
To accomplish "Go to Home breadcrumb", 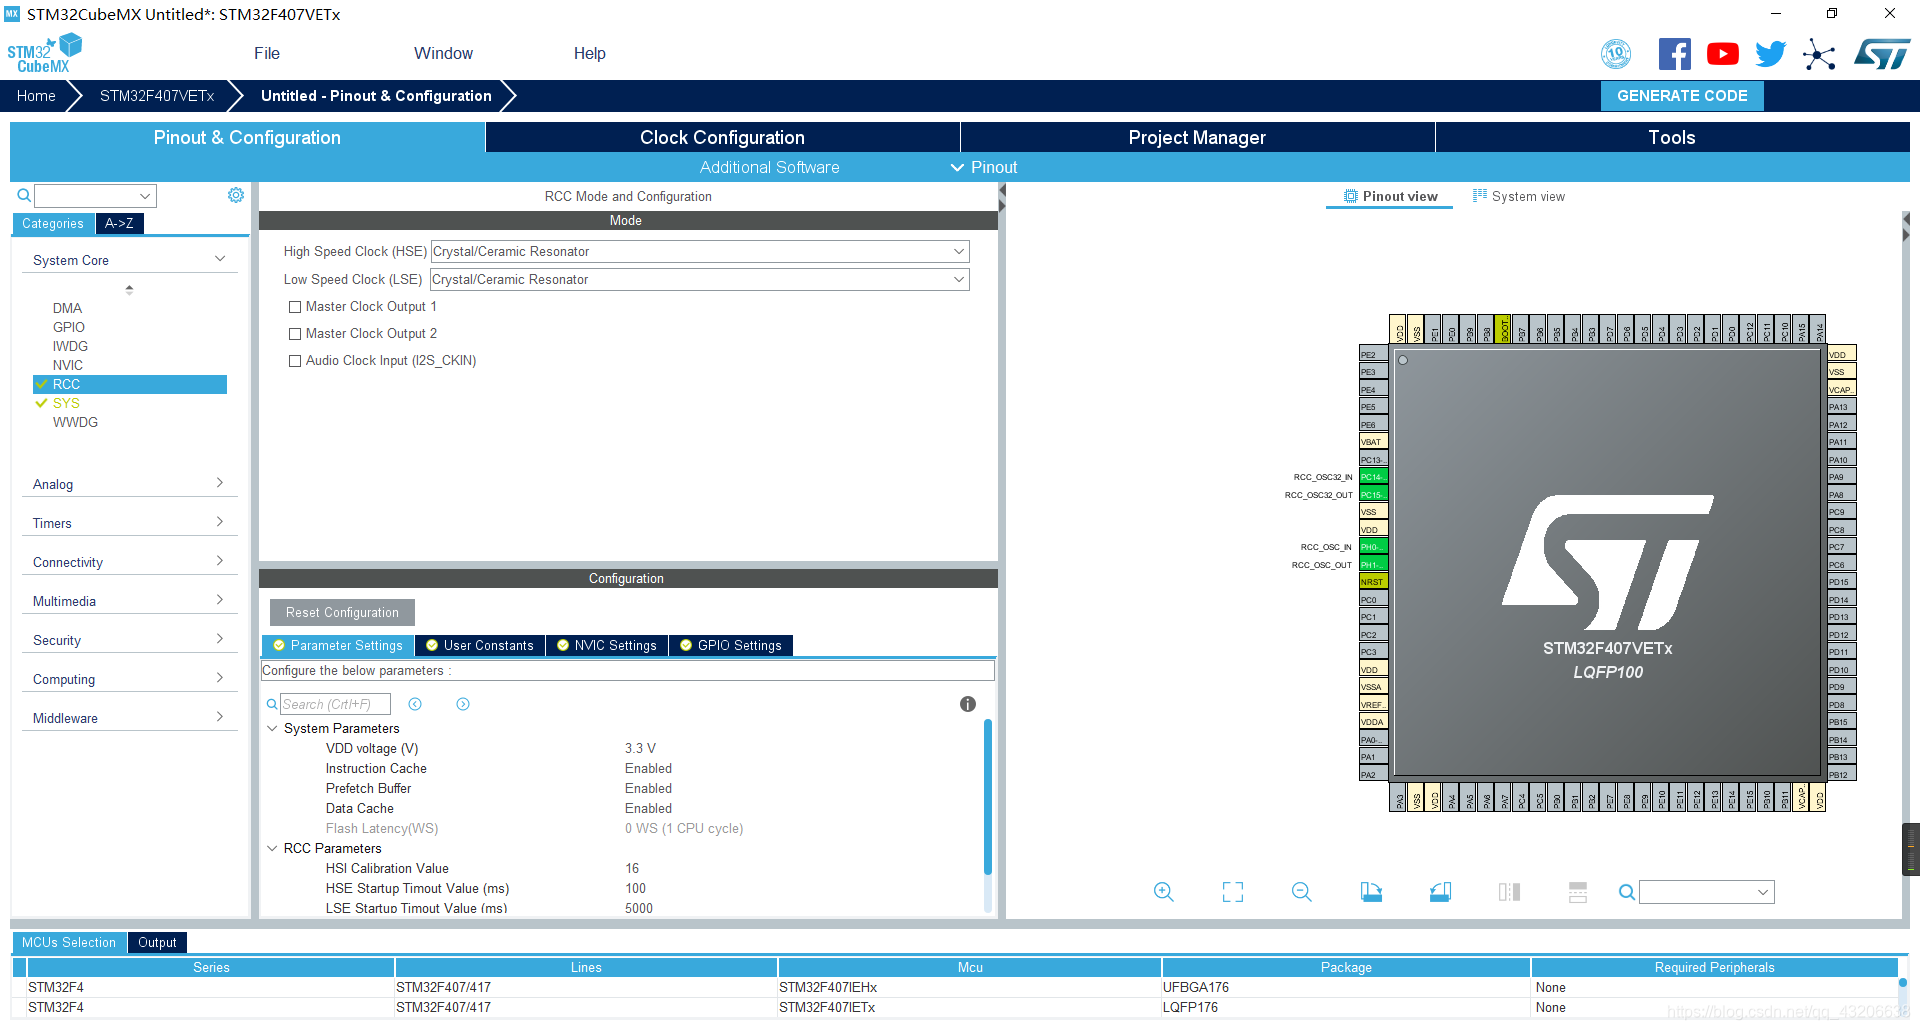I will (36, 96).
